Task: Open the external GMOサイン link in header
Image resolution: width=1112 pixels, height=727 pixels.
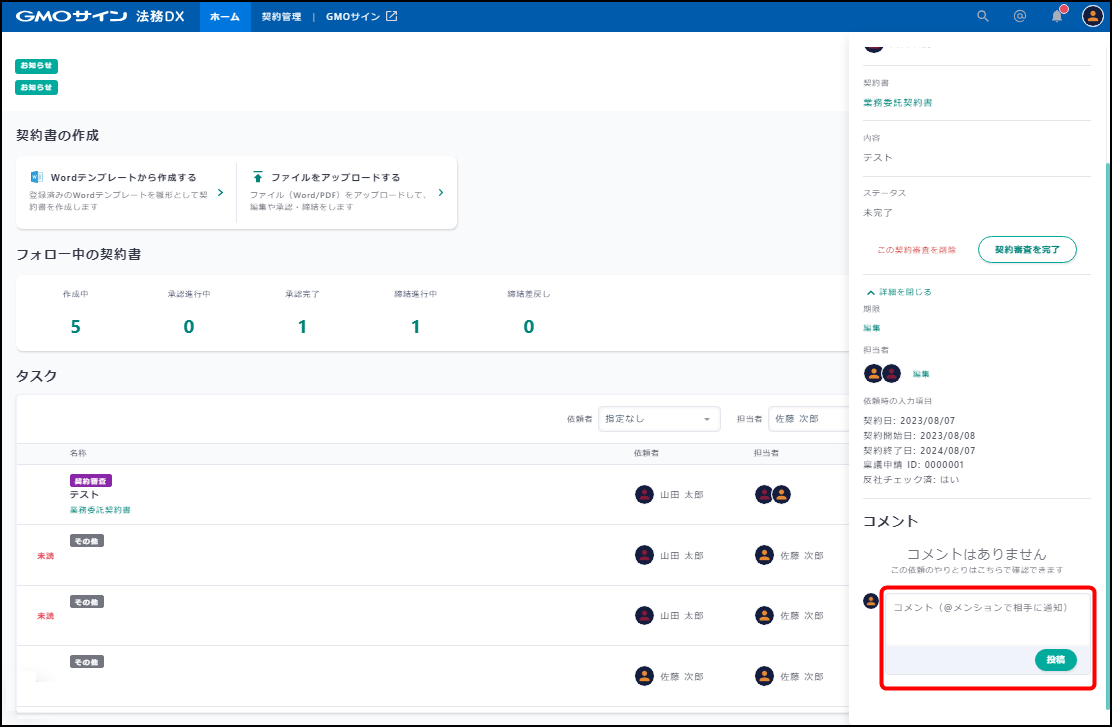Action: [361, 17]
